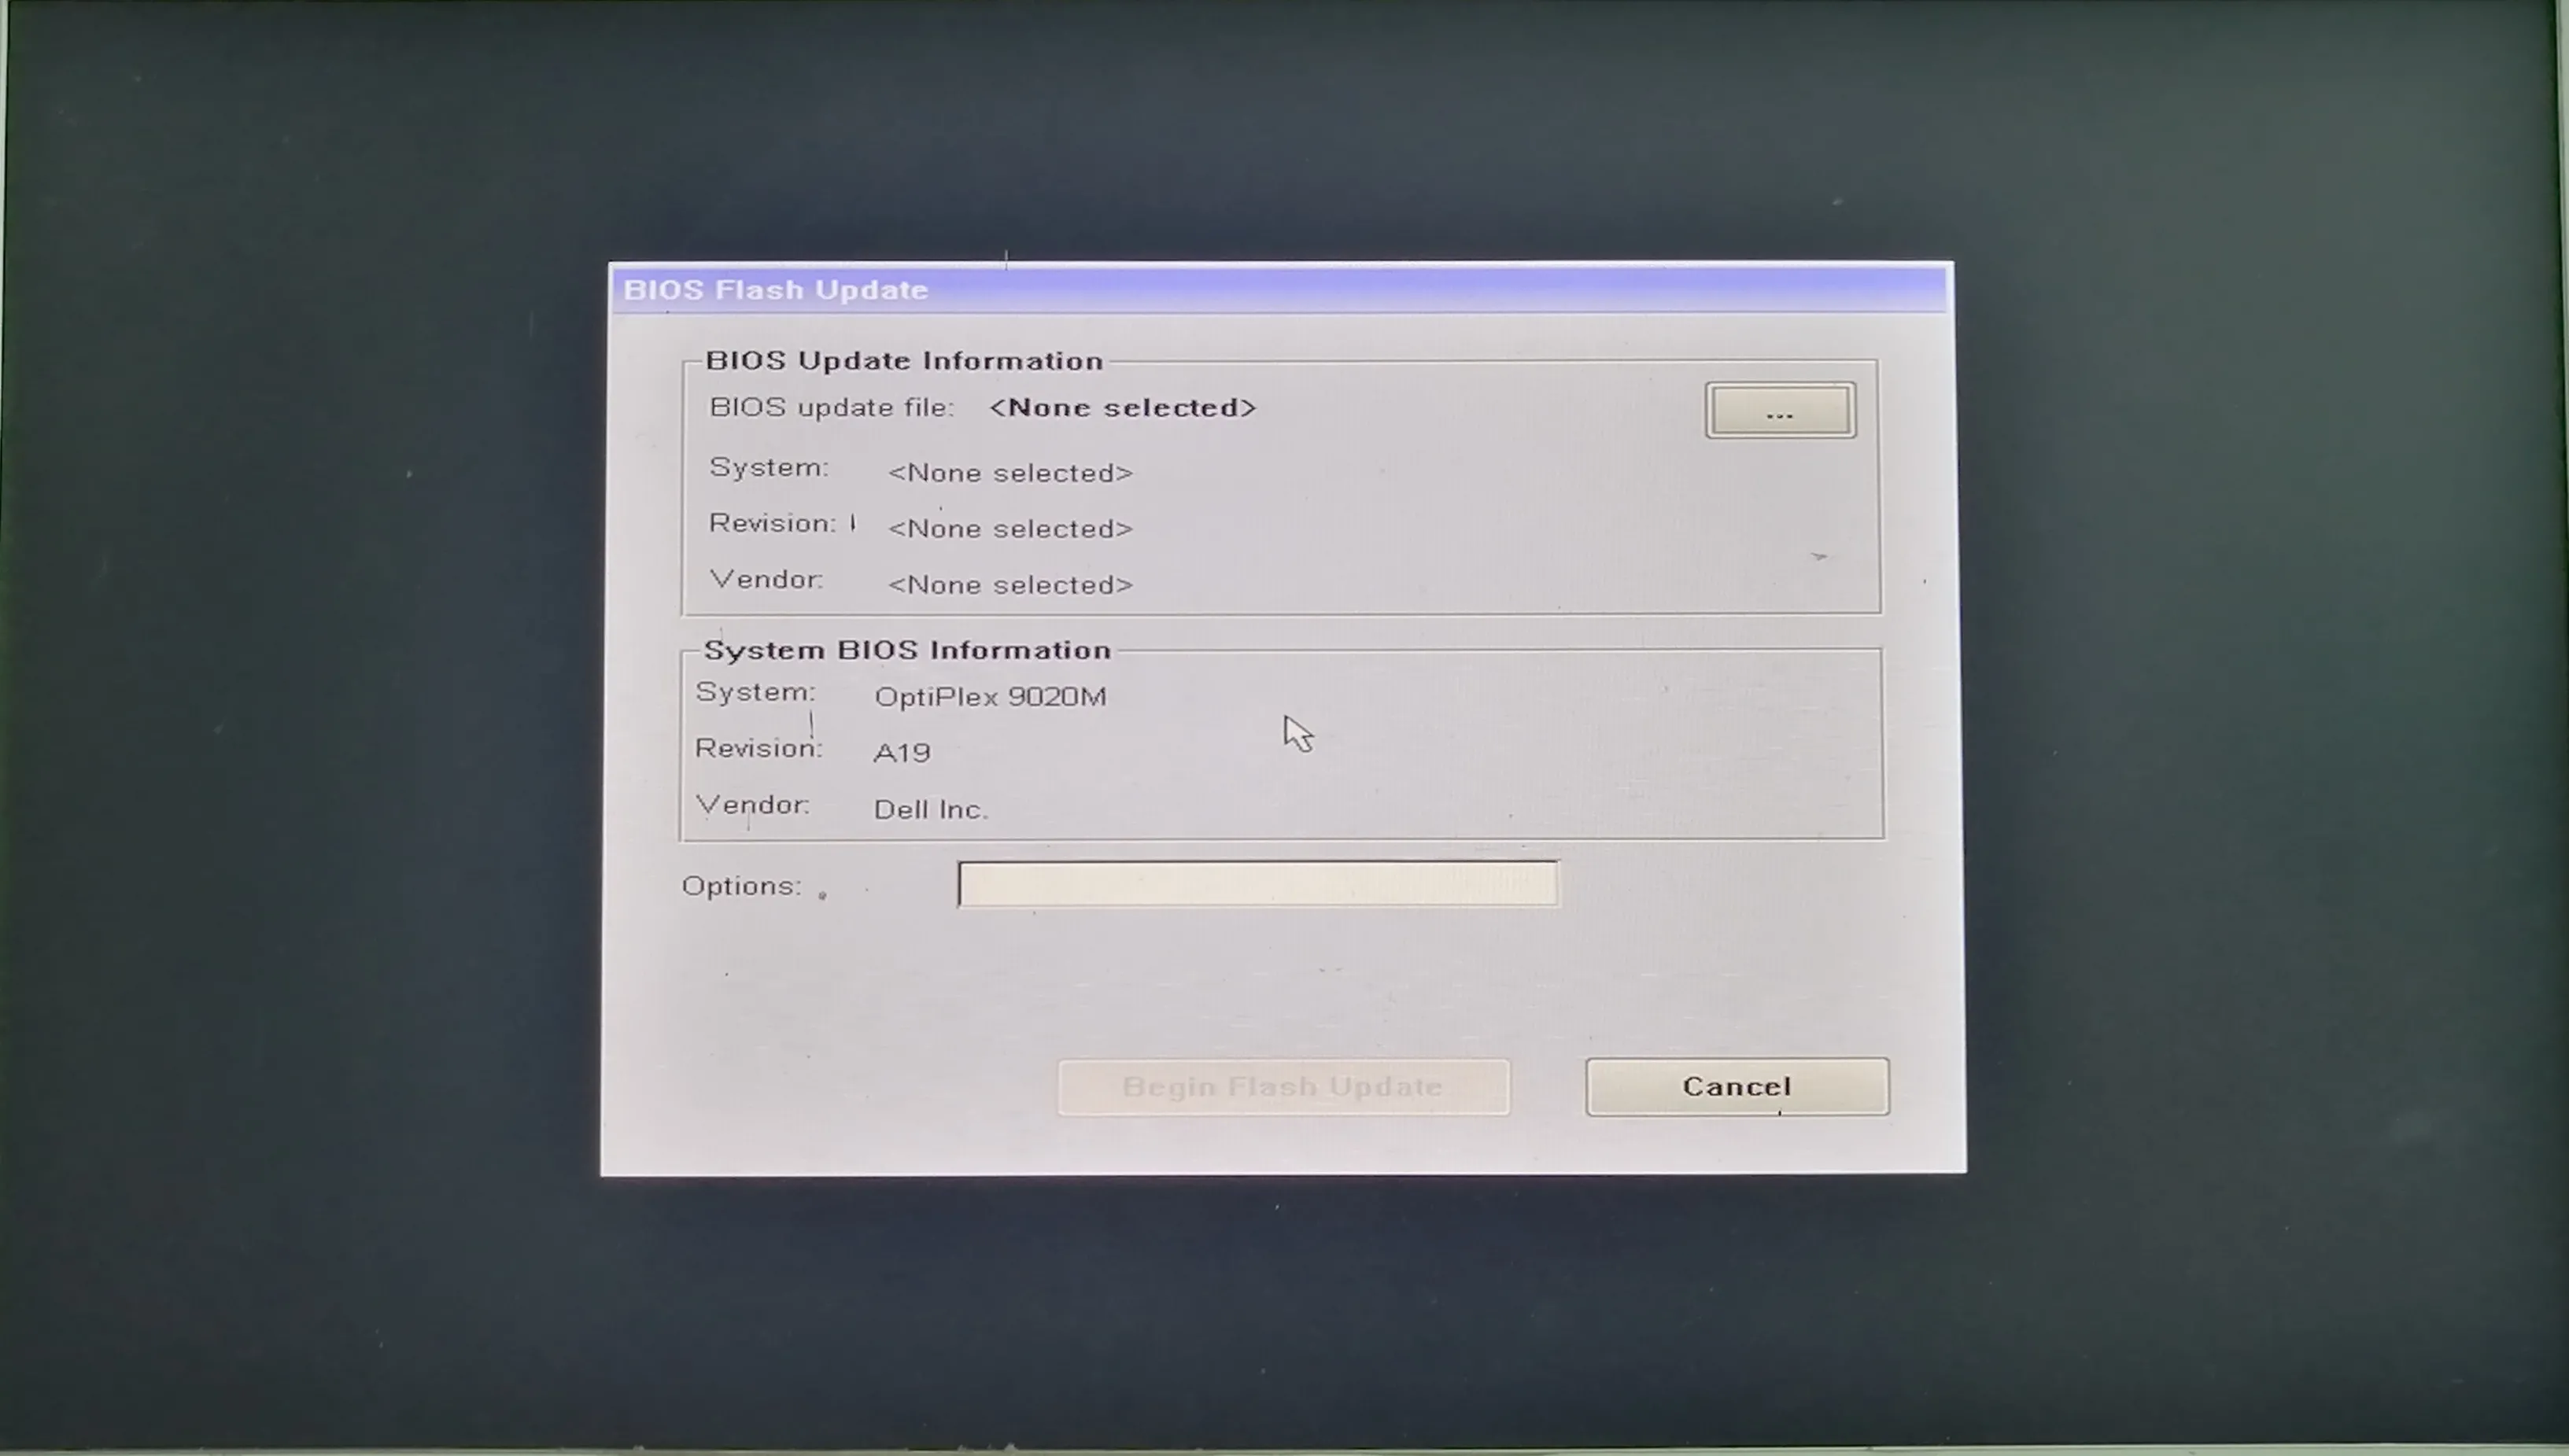Click the 'Options:' label
The height and width of the screenshot is (1456, 2569).
pyautogui.click(x=741, y=886)
